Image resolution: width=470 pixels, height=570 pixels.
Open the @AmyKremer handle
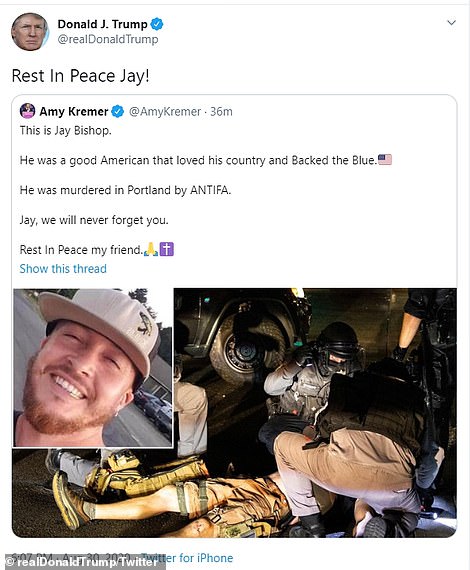(165, 111)
